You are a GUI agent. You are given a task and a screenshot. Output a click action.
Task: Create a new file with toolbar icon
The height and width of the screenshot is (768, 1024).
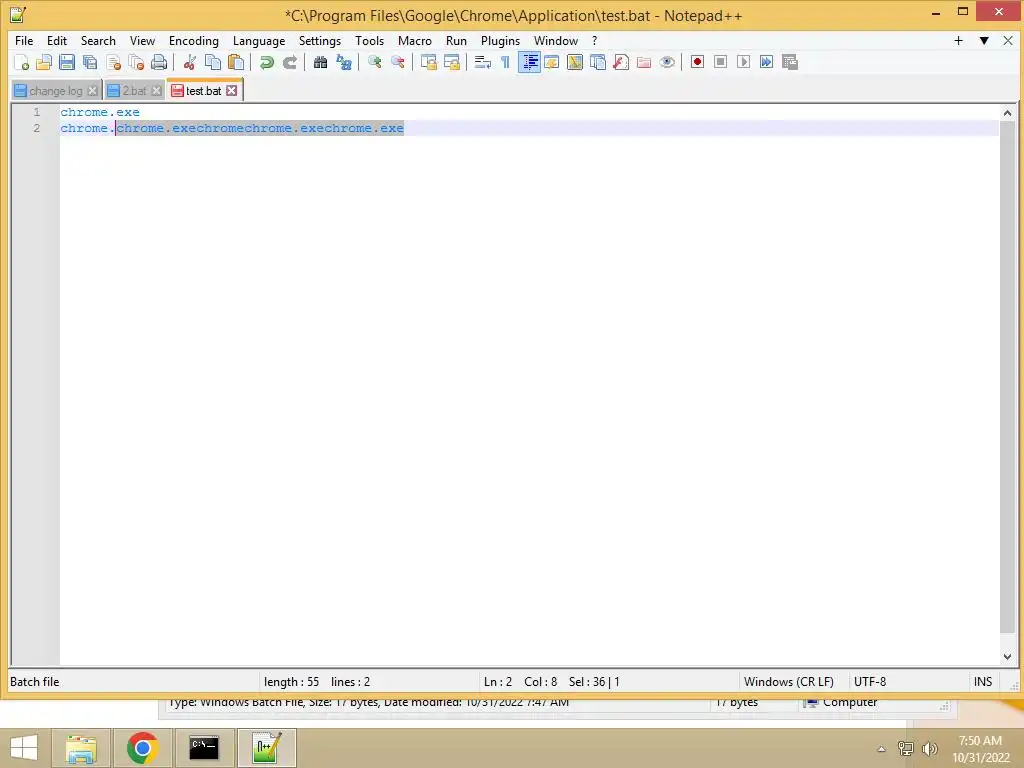(21, 62)
